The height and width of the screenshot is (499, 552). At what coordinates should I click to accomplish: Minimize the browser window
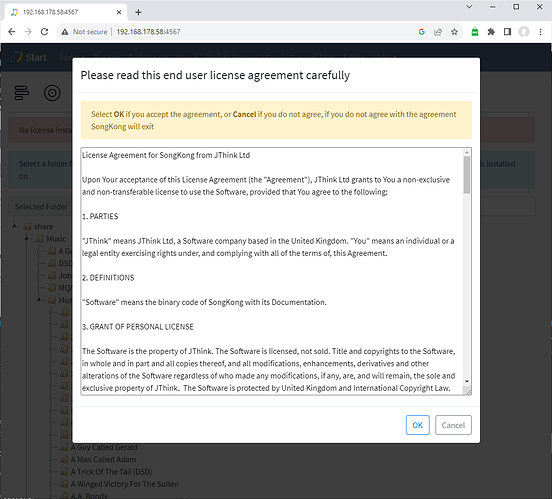(x=493, y=7)
